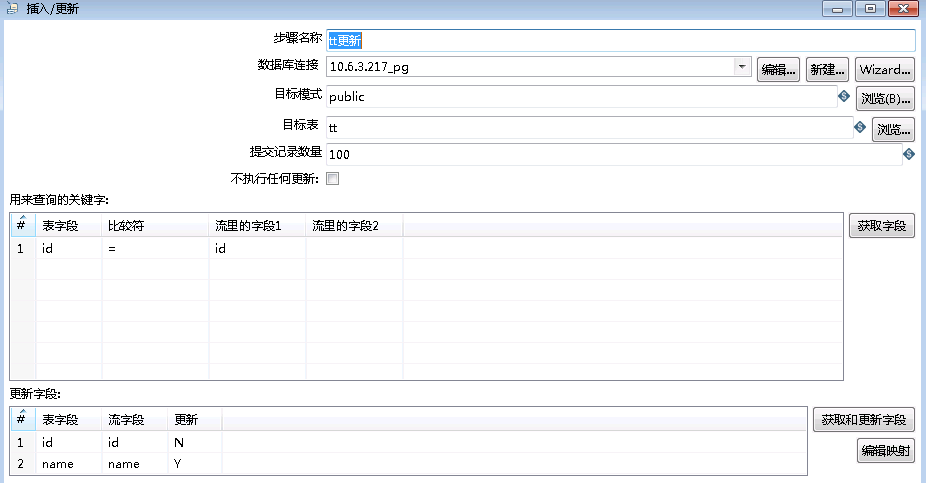Click the variable icon beside 目标表 field
926x483 pixels.
tap(860, 126)
